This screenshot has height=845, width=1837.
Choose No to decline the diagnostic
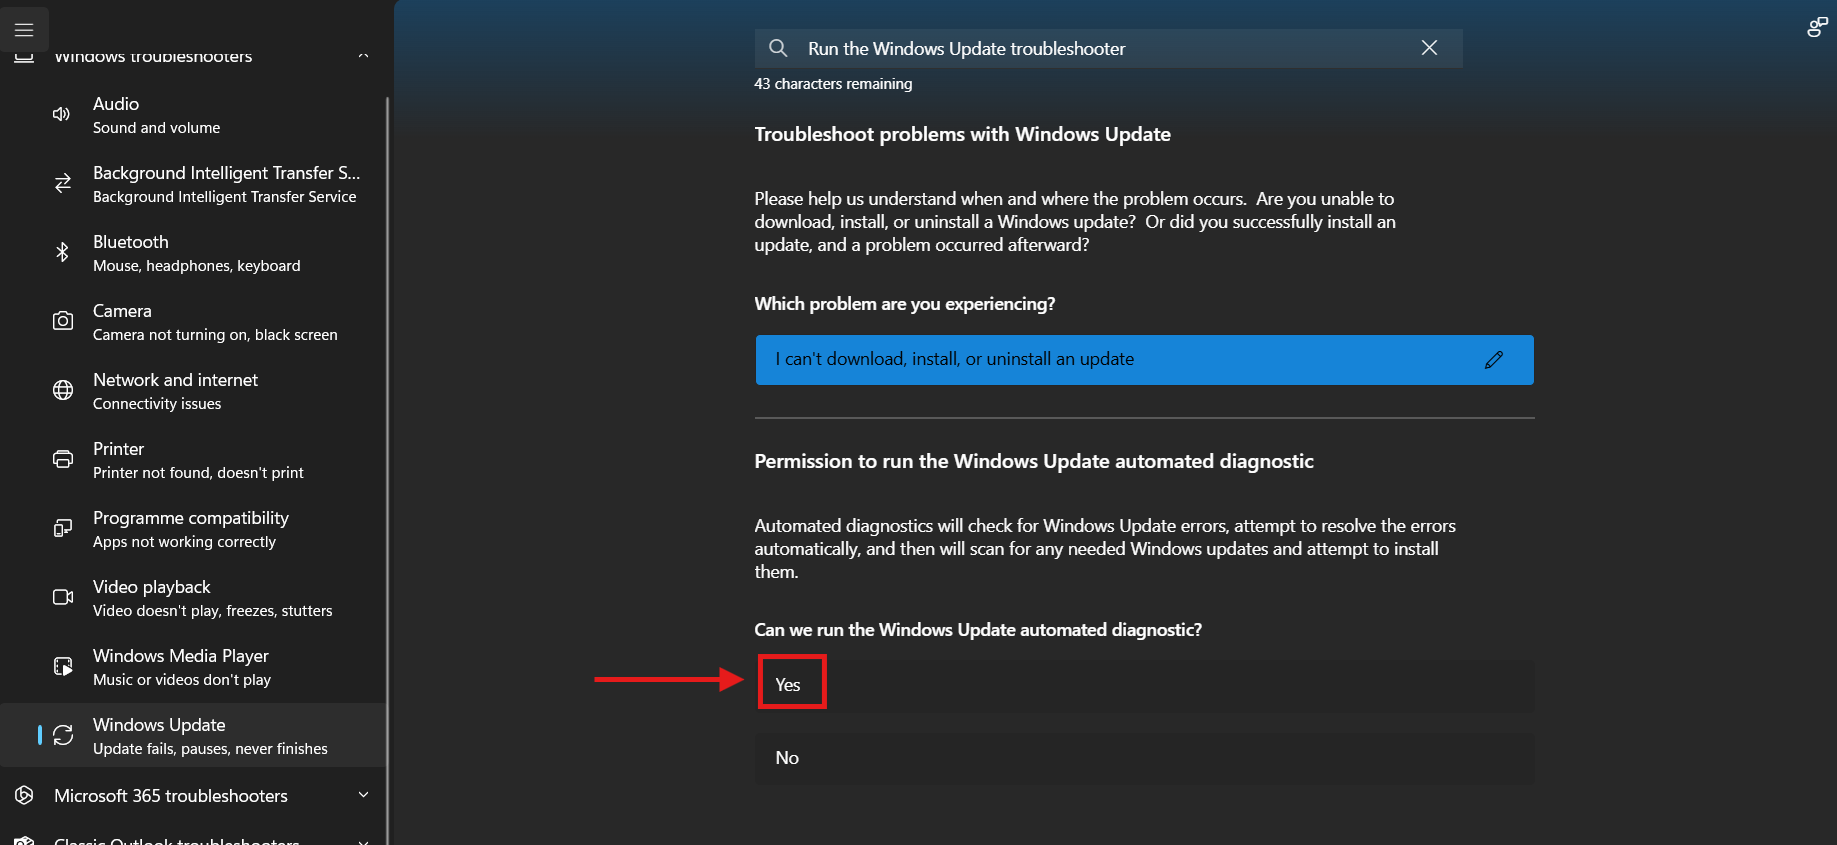[1144, 758]
